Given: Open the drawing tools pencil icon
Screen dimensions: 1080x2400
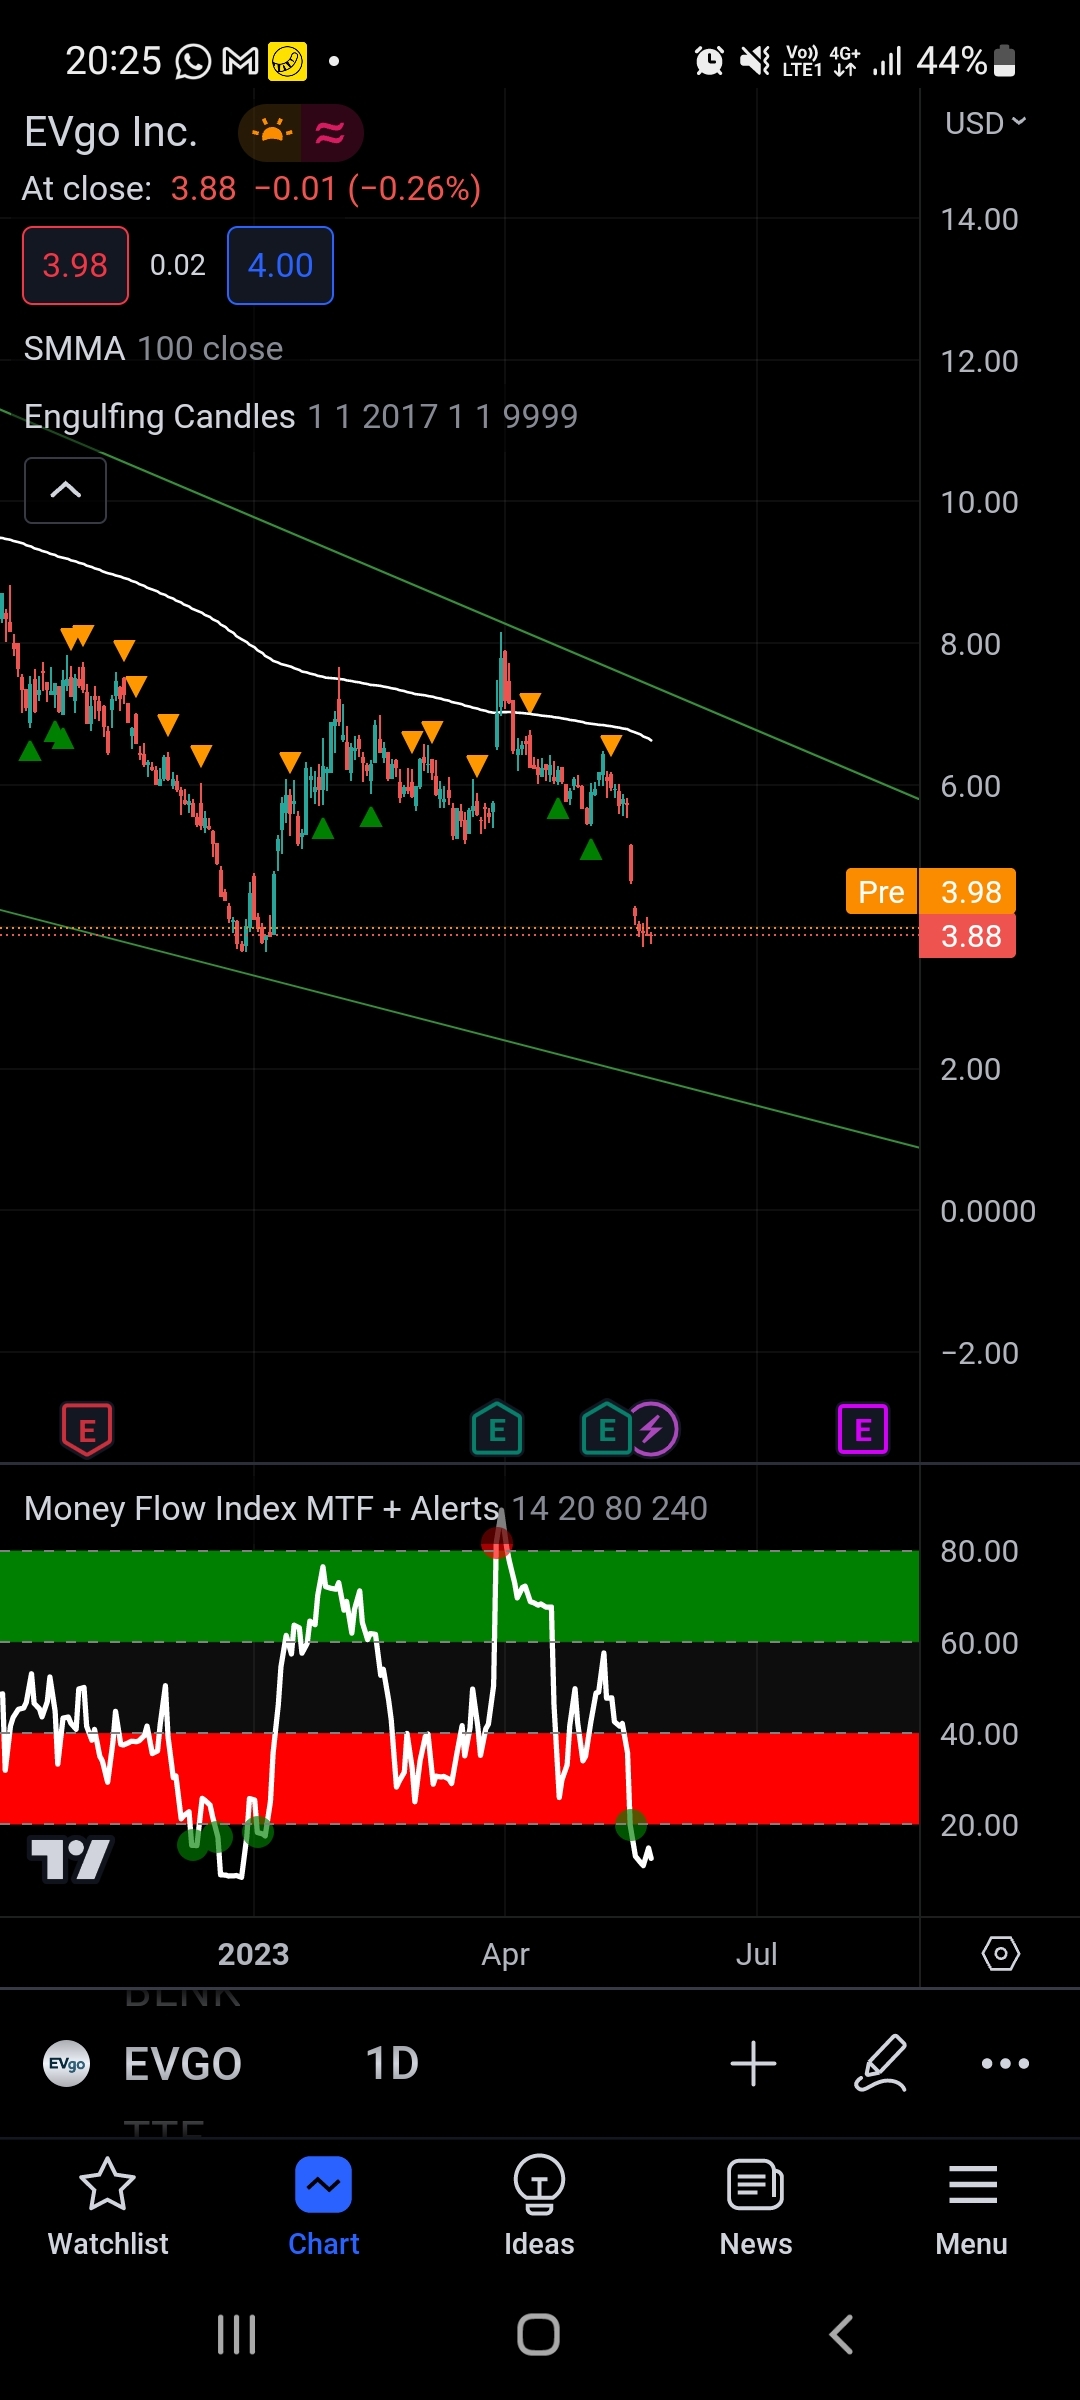Looking at the screenshot, I should click(880, 2064).
